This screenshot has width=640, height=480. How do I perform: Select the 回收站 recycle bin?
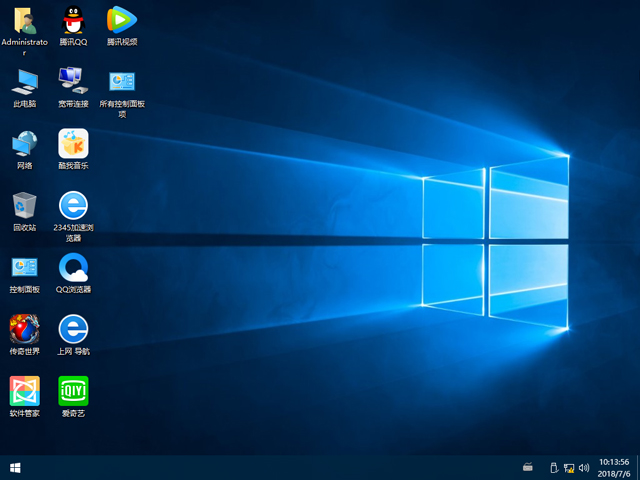click(25, 205)
